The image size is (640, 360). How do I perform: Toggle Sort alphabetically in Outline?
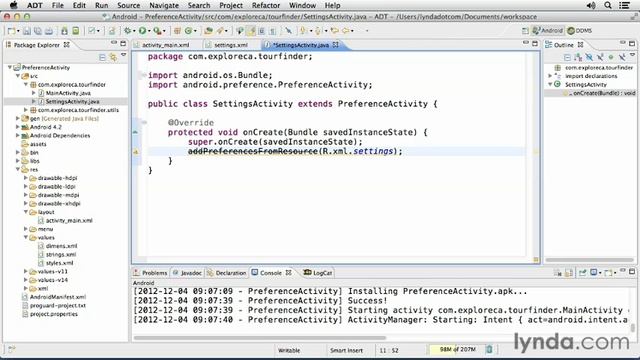[578, 57]
